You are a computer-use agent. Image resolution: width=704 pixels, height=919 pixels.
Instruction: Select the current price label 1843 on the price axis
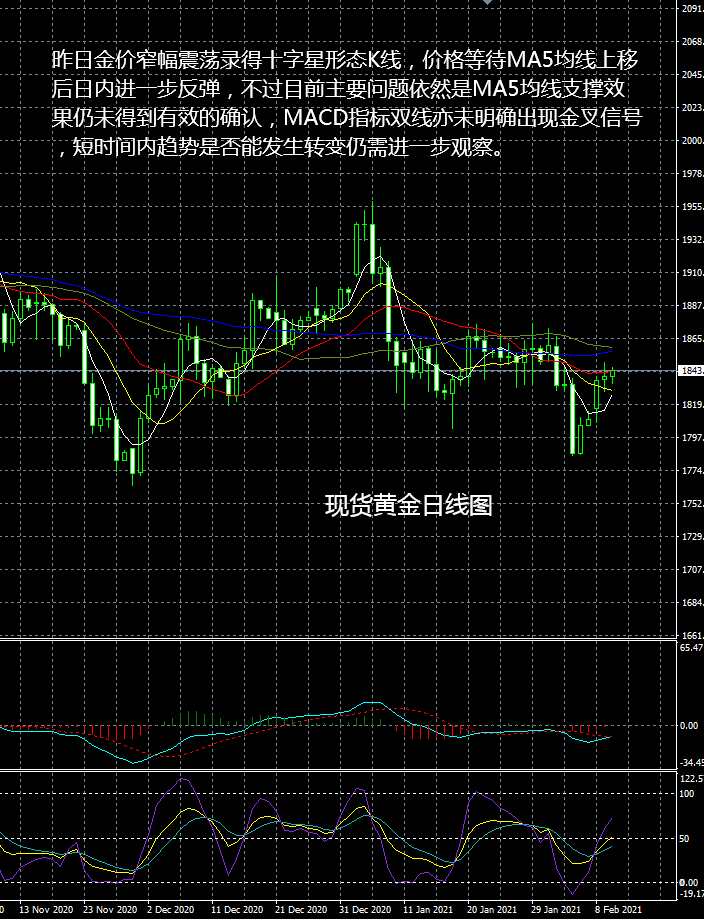[x=691, y=371]
